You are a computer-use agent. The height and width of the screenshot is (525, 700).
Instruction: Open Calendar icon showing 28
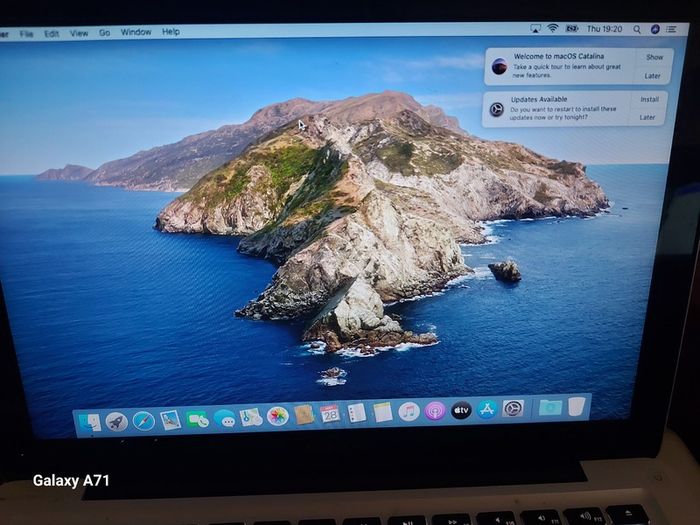(x=330, y=414)
